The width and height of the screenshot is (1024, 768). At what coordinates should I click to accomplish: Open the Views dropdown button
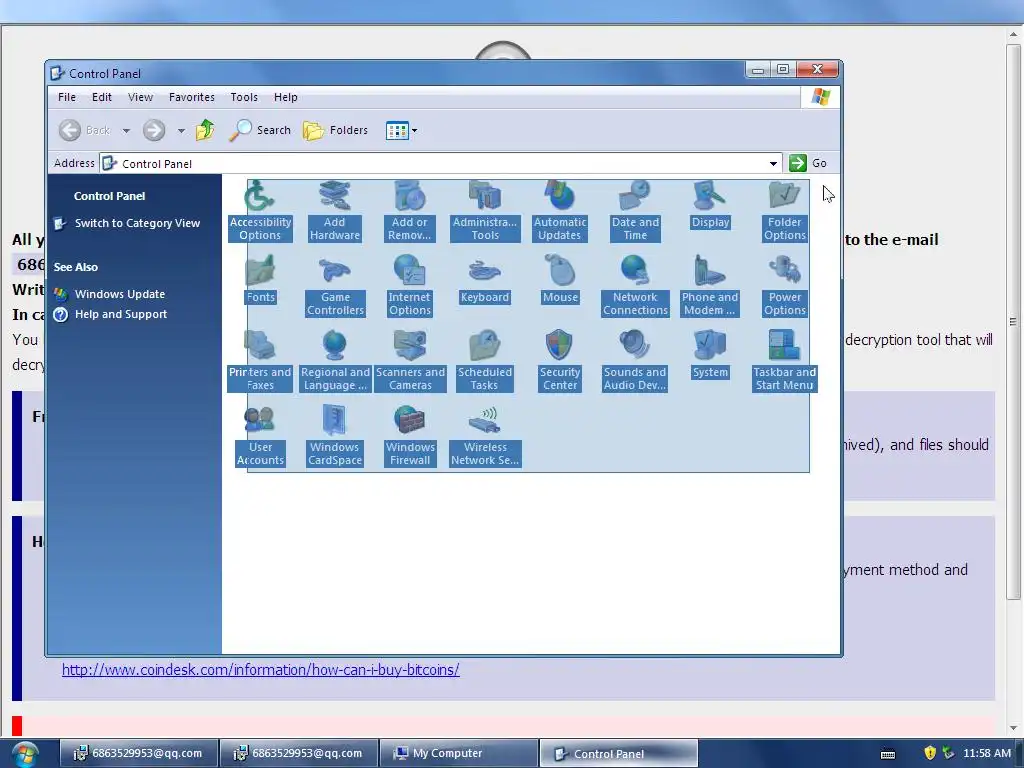tap(401, 131)
